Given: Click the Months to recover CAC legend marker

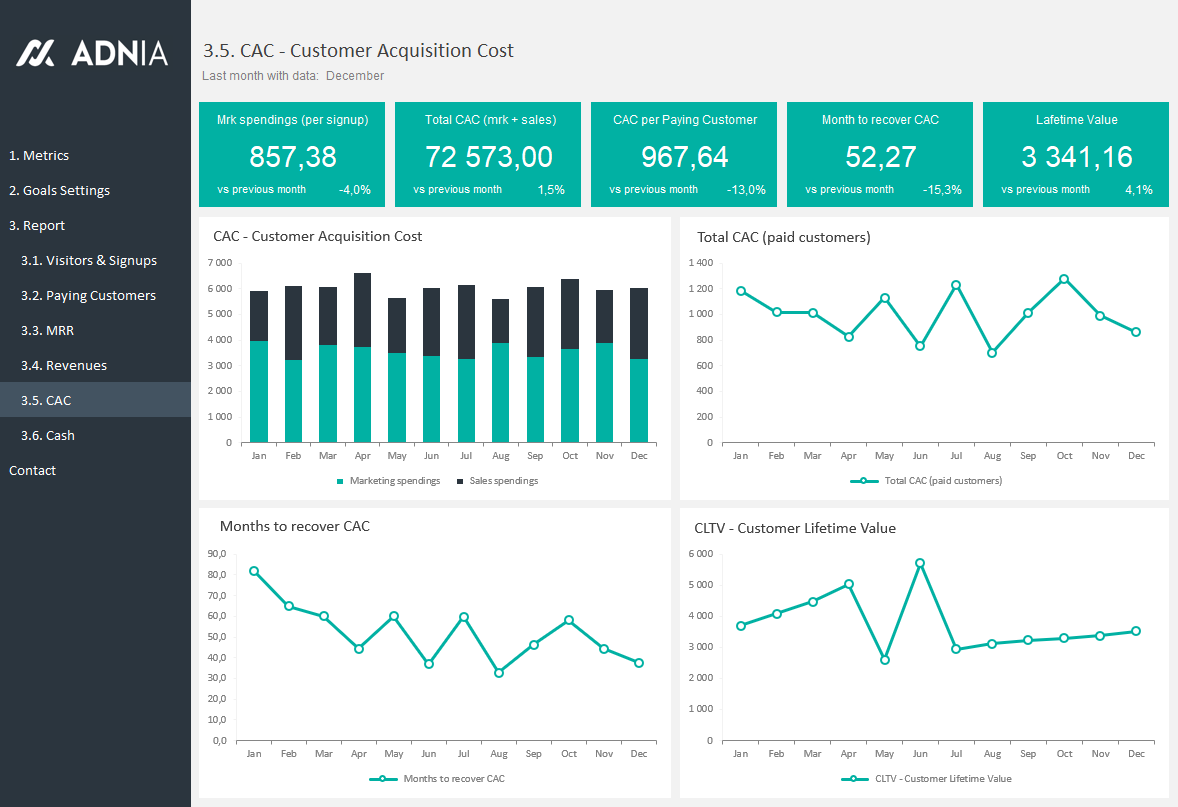Looking at the screenshot, I should 383,779.
